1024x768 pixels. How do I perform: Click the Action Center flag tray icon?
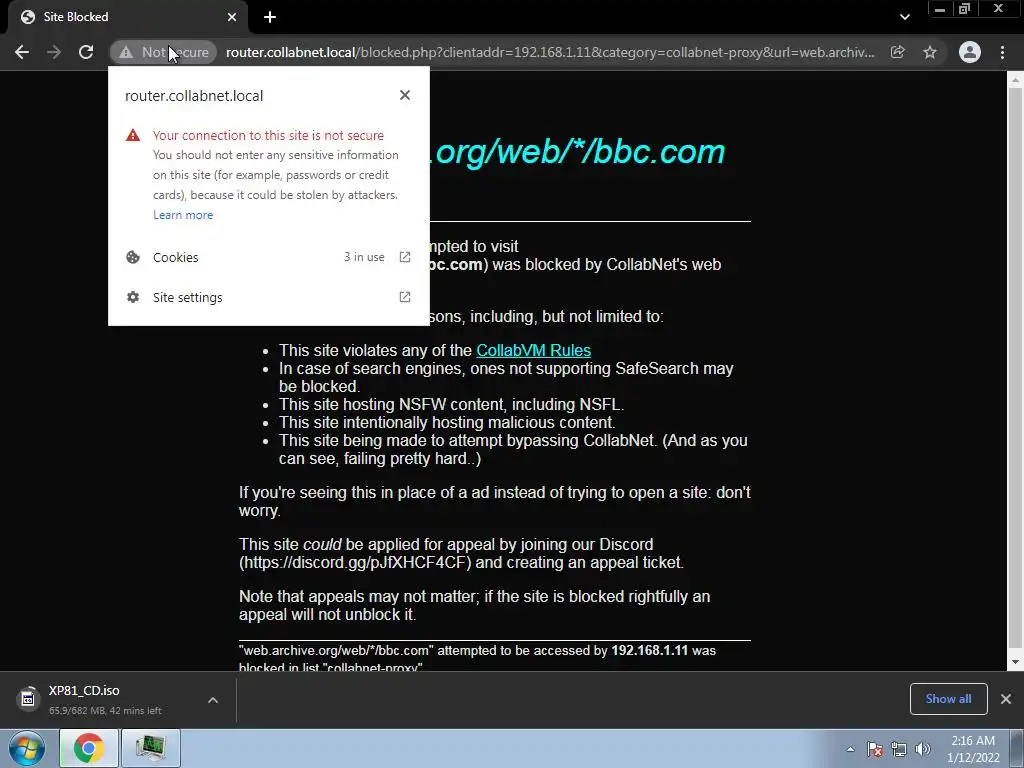click(x=875, y=749)
